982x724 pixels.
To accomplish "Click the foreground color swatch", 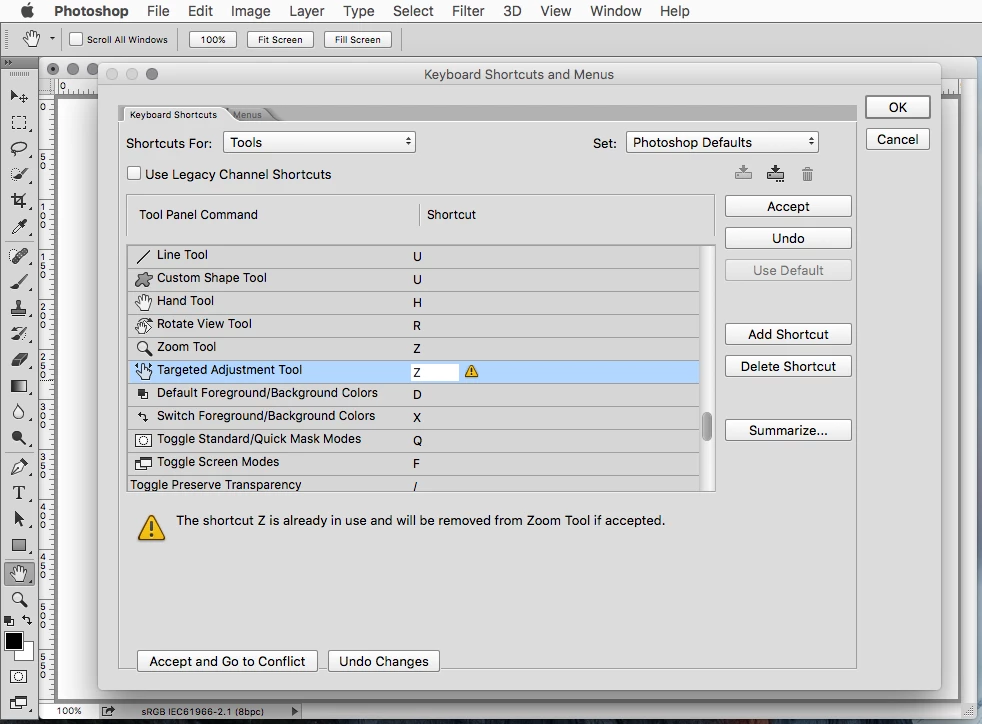I will 14,641.
